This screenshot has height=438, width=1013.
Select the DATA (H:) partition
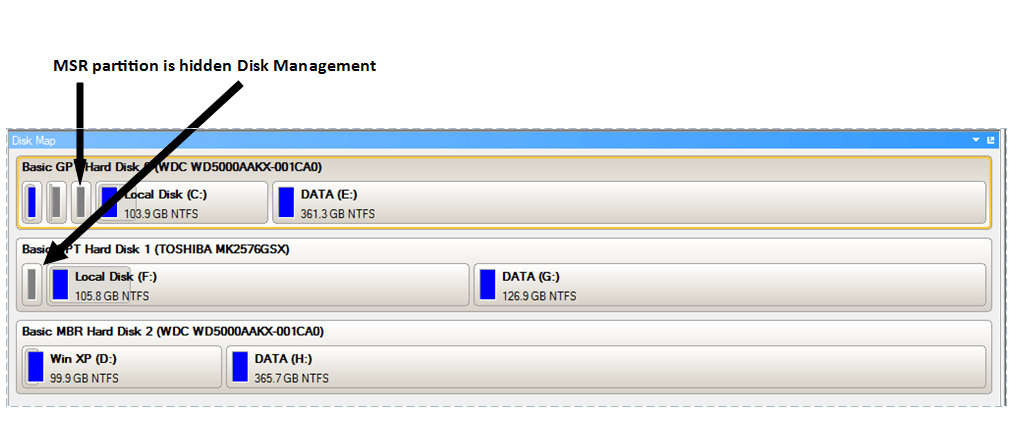(x=606, y=366)
